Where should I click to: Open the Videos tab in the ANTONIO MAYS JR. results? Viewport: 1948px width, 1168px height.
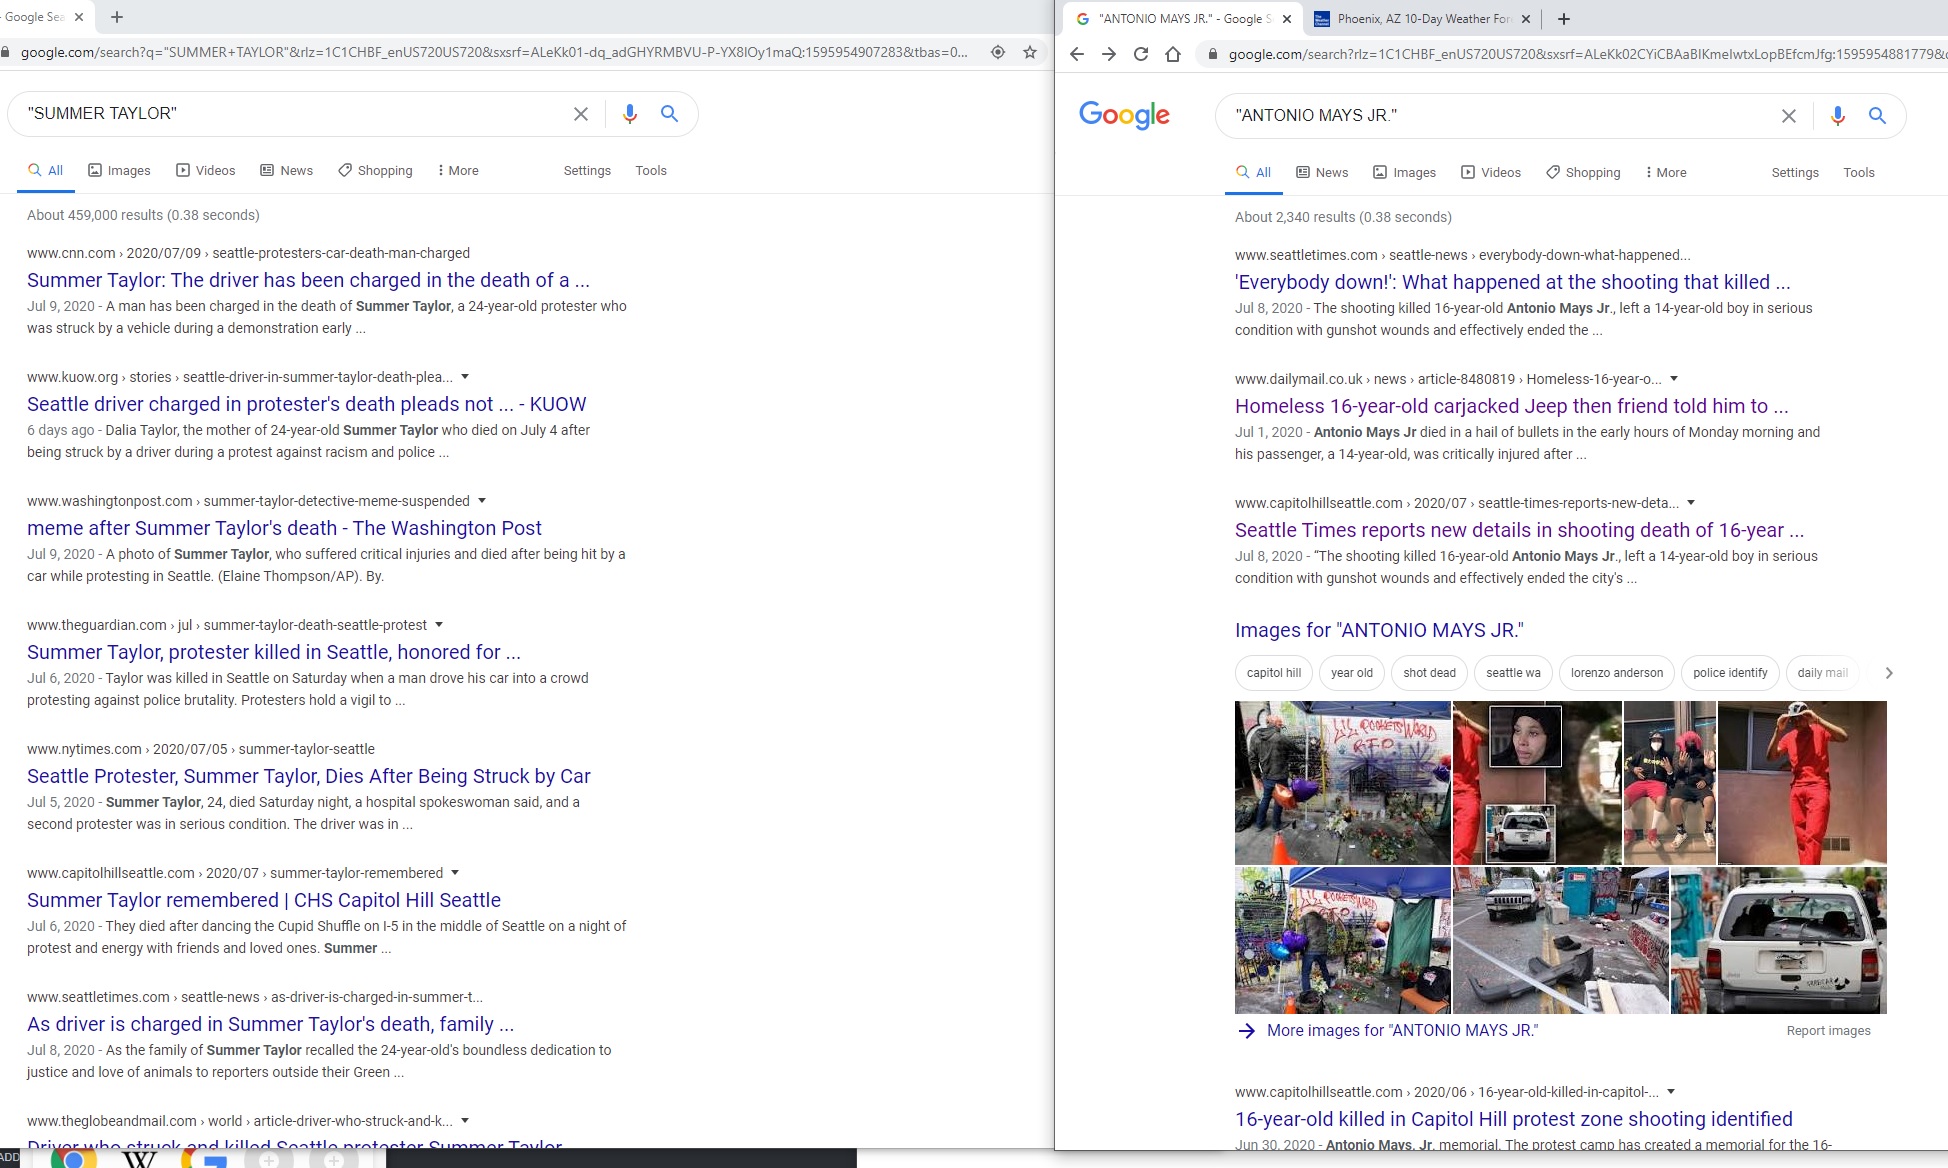click(x=1491, y=173)
